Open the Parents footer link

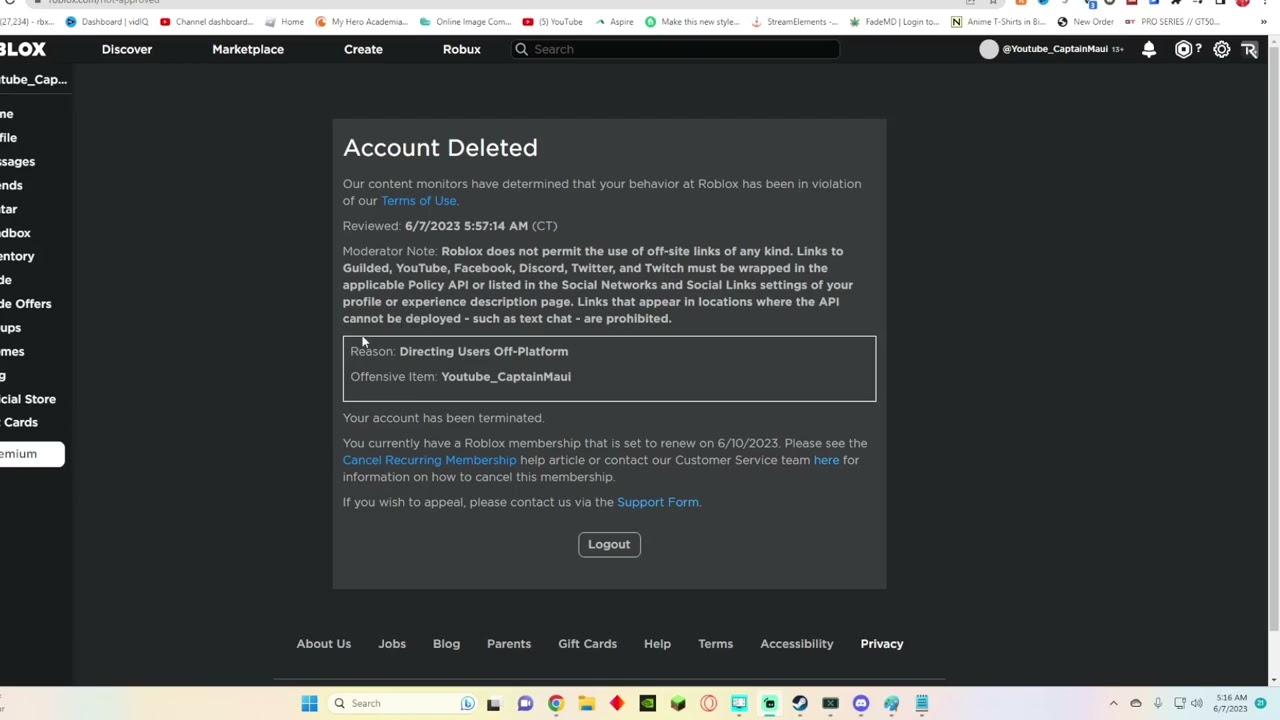[x=509, y=644]
